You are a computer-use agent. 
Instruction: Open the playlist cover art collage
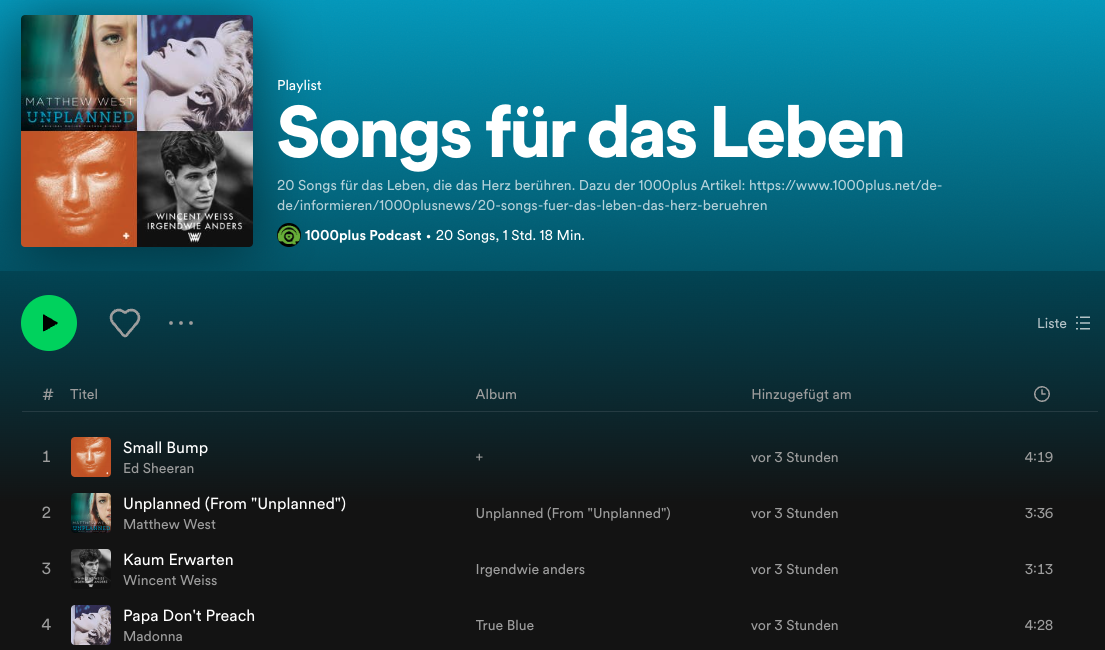pos(137,131)
